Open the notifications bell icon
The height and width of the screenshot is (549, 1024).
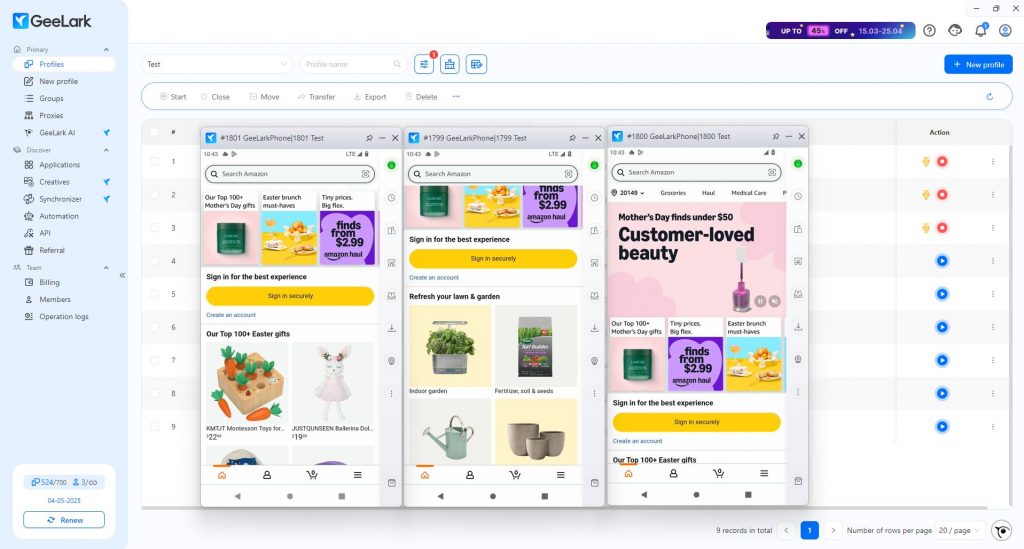click(980, 31)
